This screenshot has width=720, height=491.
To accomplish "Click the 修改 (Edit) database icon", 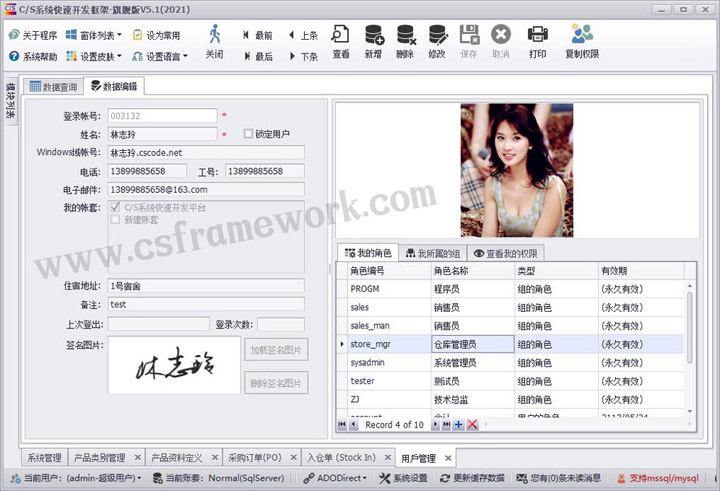I will [x=437, y=35].
